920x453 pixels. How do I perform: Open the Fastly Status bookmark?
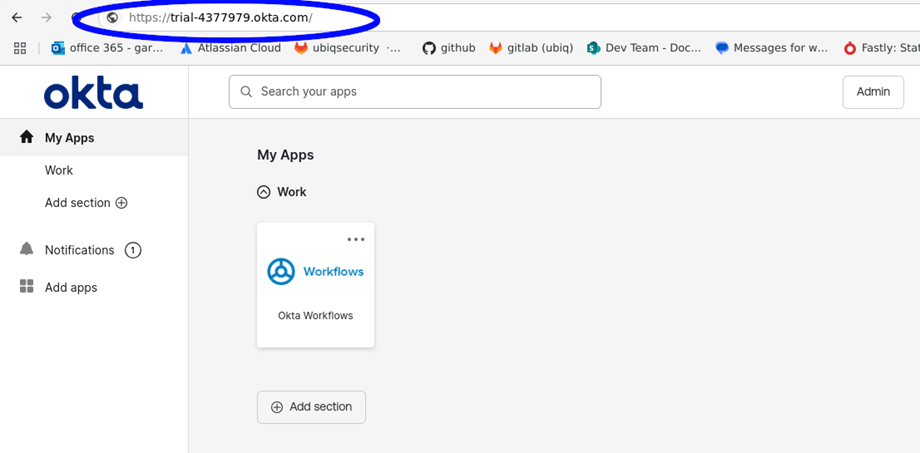pos(881,48)
